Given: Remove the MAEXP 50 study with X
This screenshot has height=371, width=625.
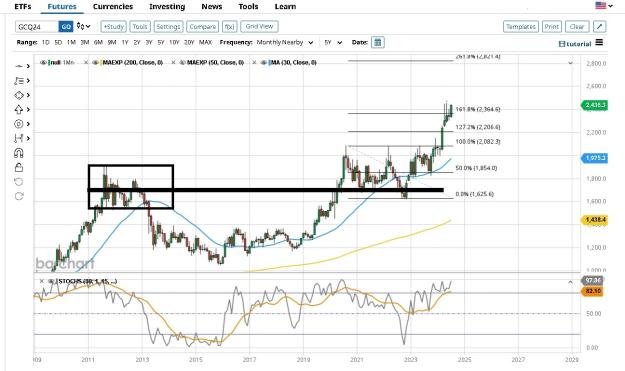Looking at the screenshot, I should 254,63.
